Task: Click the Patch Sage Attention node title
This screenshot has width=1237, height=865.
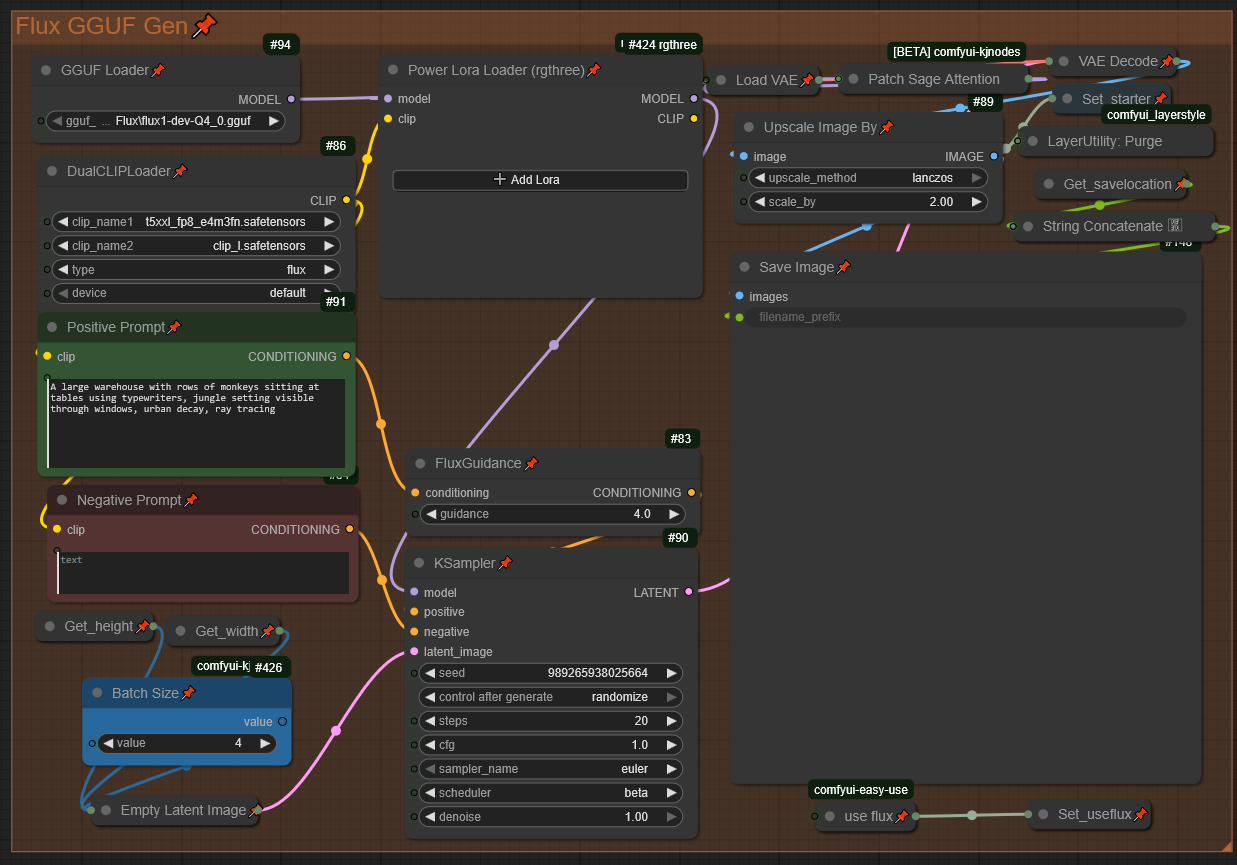Action: [x=934, y=79]
